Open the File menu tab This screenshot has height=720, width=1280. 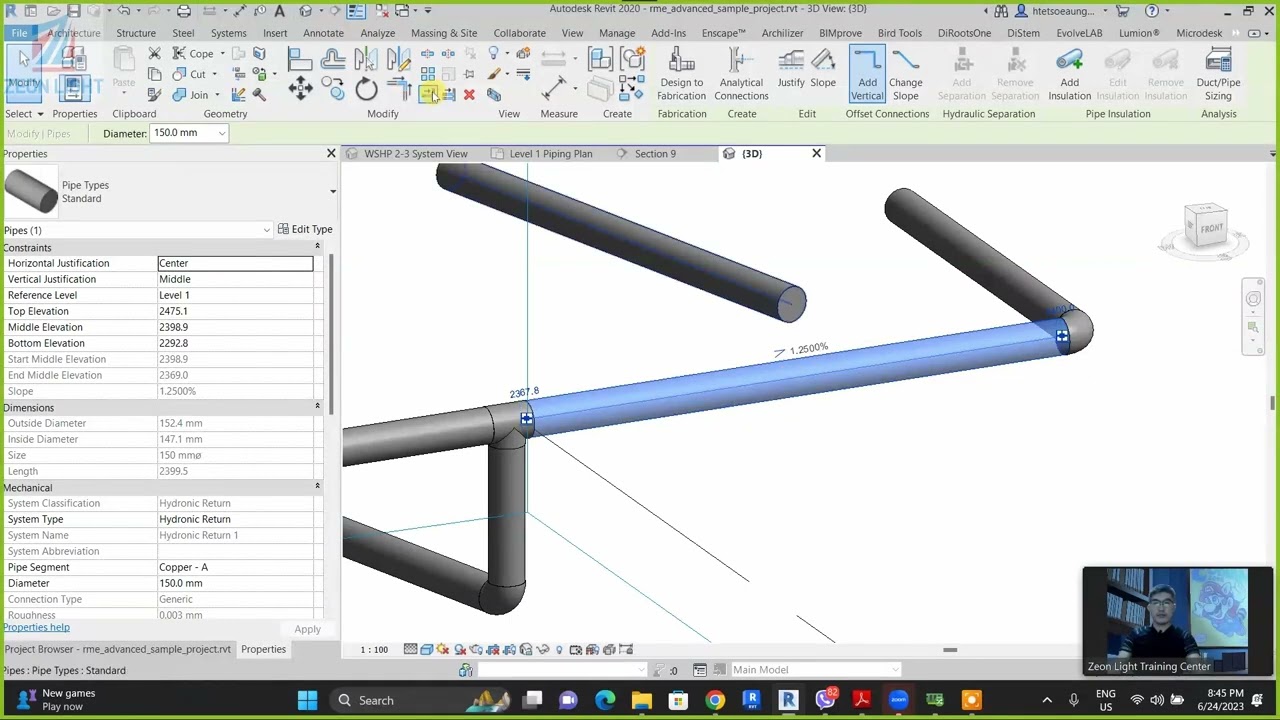[x=19, y=33]
